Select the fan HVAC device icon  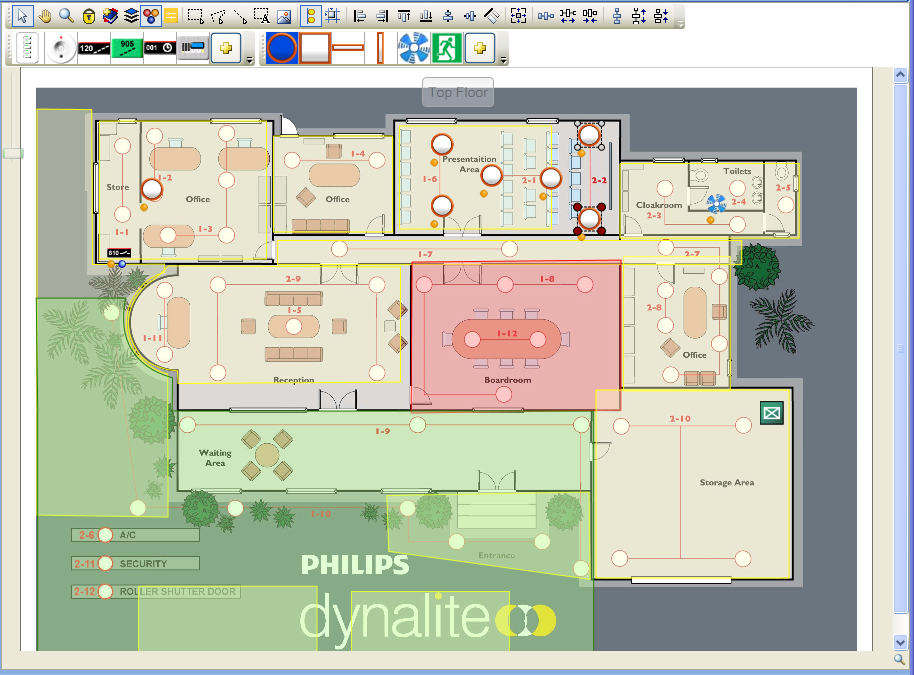point(414,46)
